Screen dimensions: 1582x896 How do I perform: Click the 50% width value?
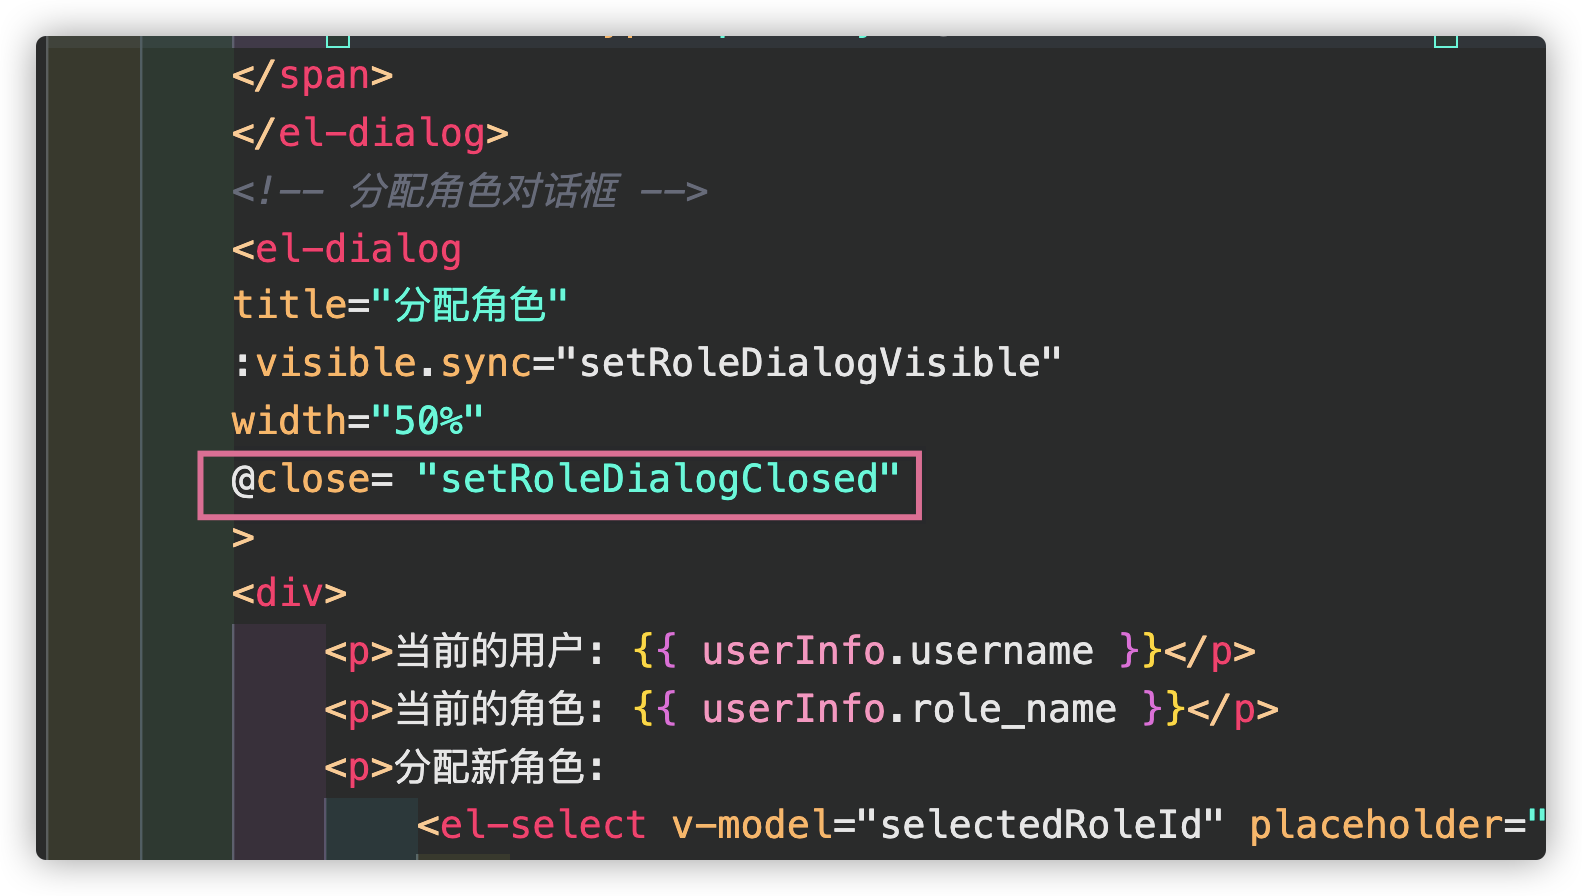[428, 421]
